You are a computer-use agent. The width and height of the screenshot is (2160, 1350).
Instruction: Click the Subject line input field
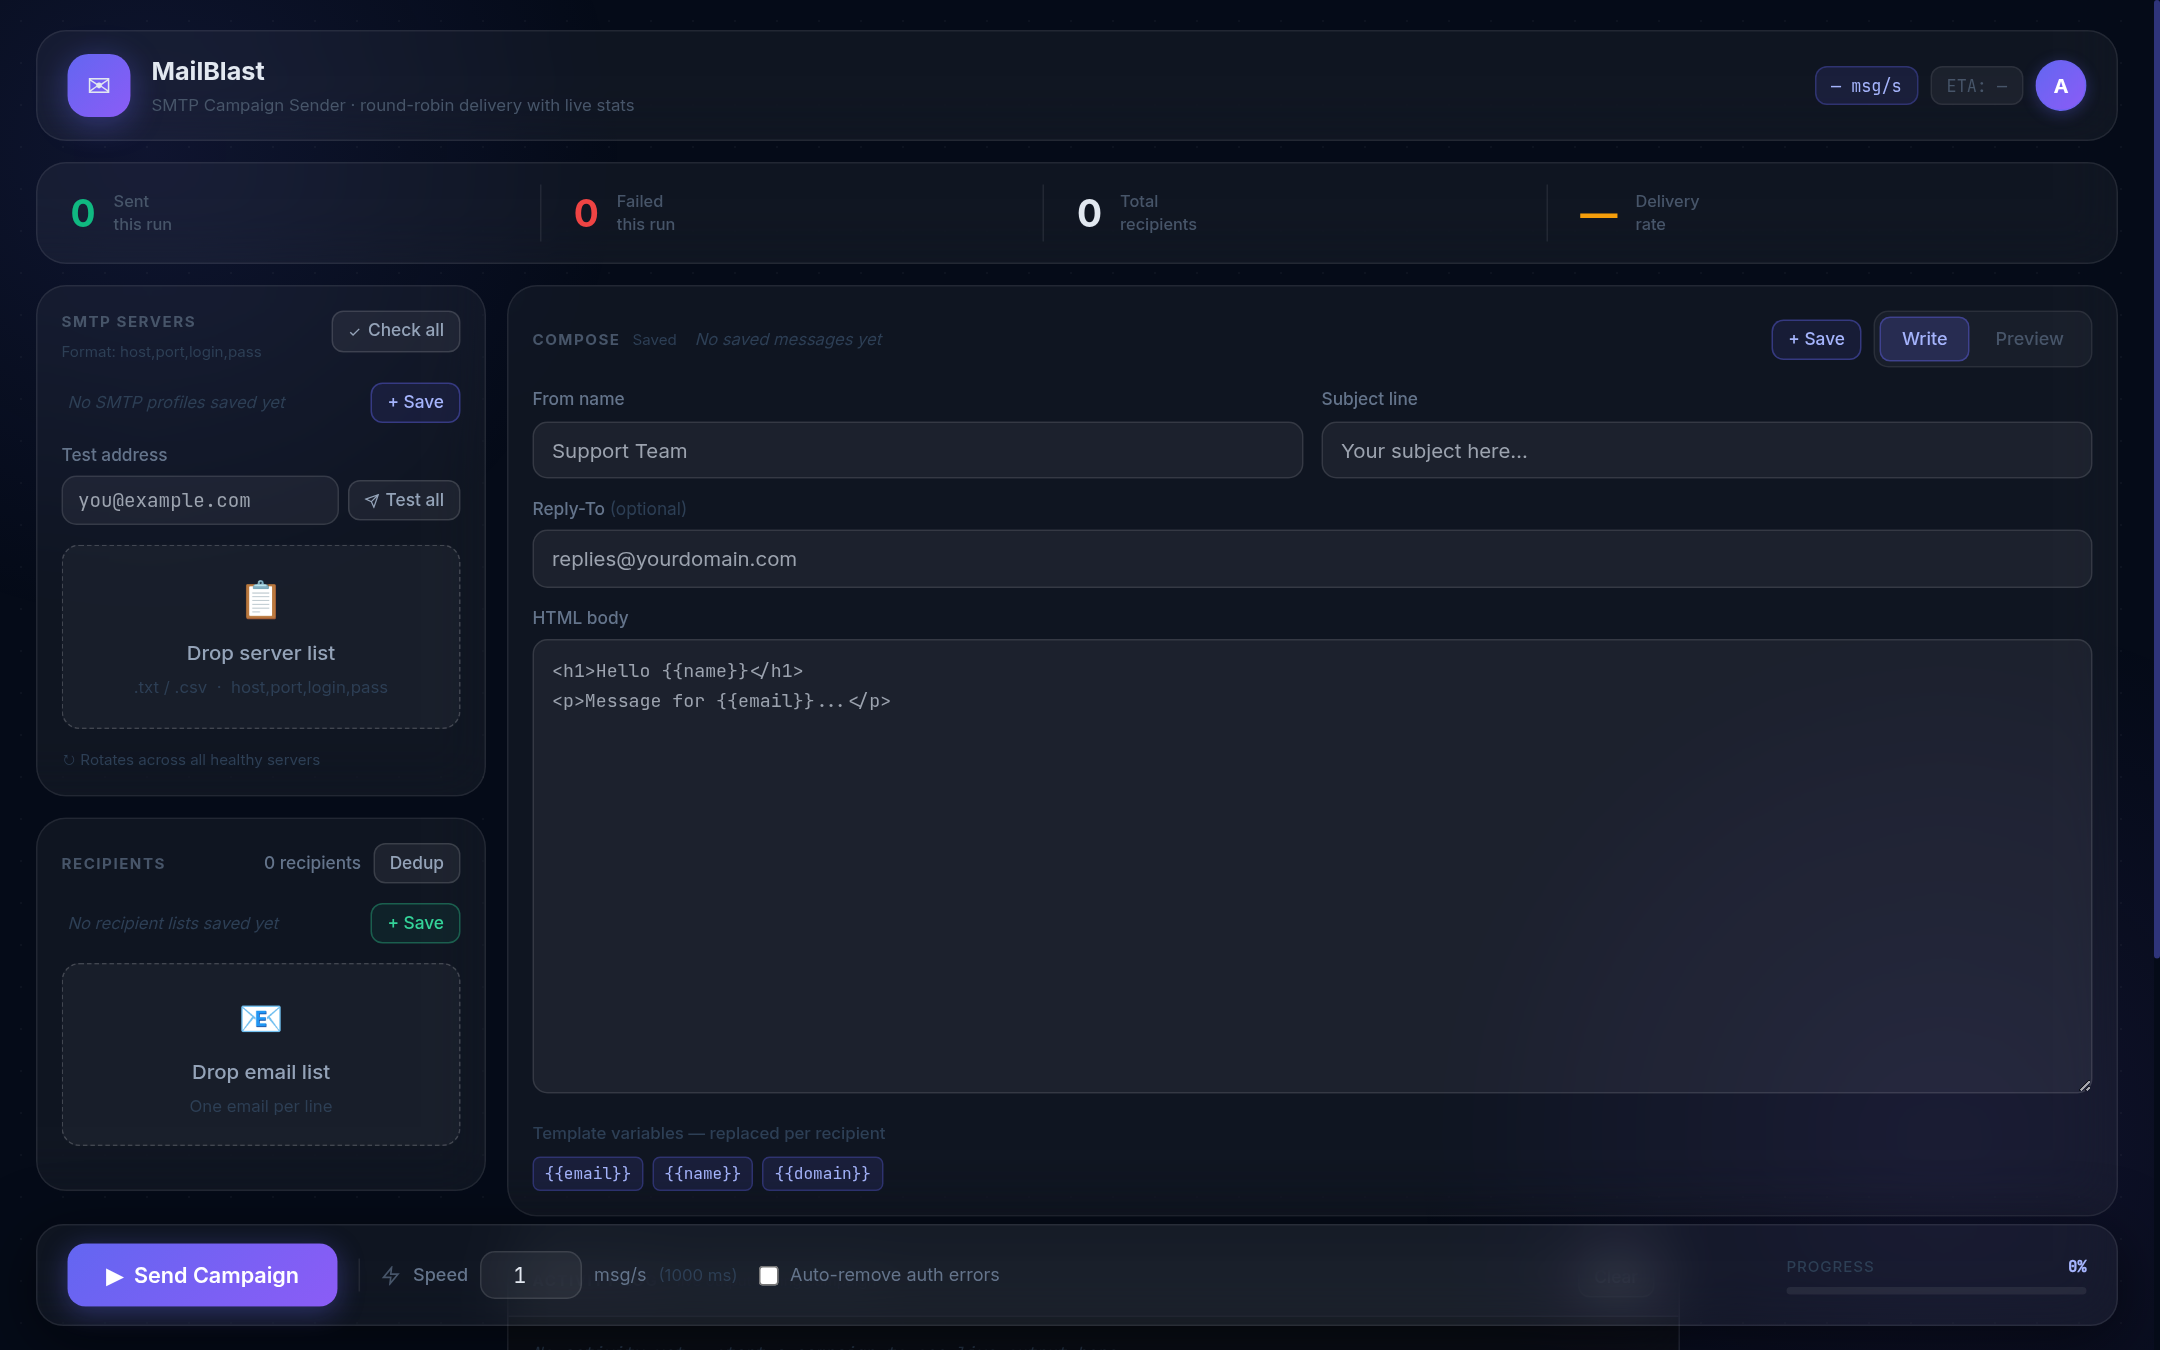coord(1704,450)
